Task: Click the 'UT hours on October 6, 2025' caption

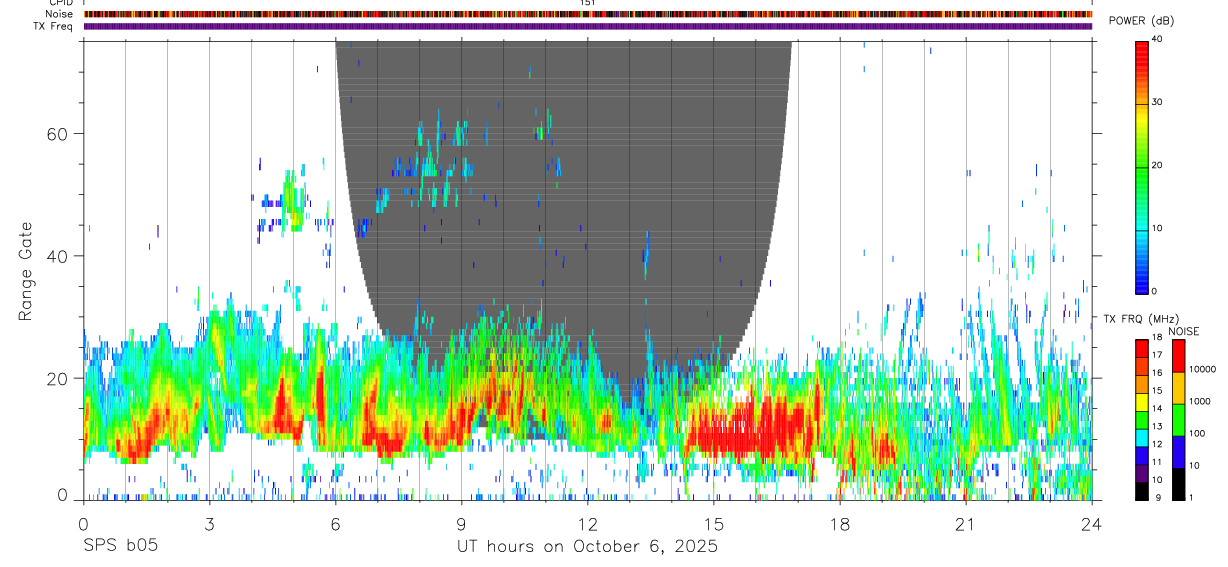Action: 587,547
